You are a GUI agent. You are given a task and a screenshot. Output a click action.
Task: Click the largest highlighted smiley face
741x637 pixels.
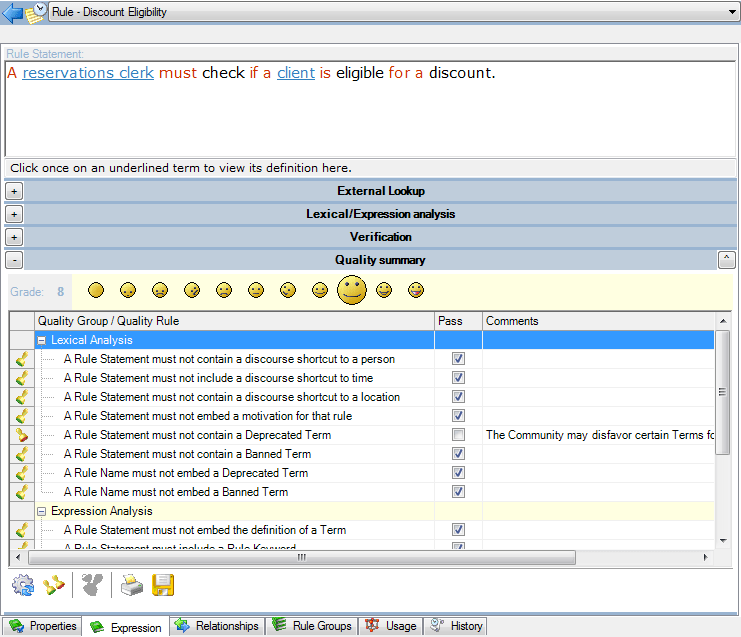point(351,291)
